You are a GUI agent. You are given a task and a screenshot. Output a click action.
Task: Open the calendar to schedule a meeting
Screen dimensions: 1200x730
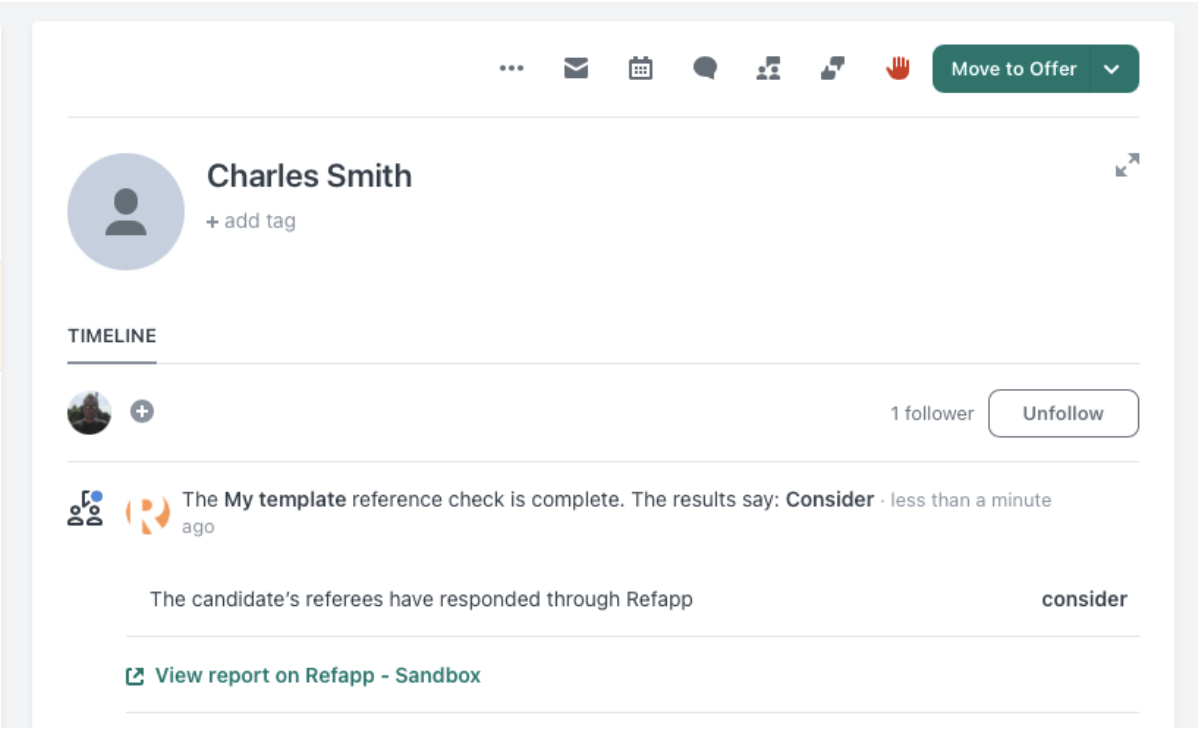(640, 68)
